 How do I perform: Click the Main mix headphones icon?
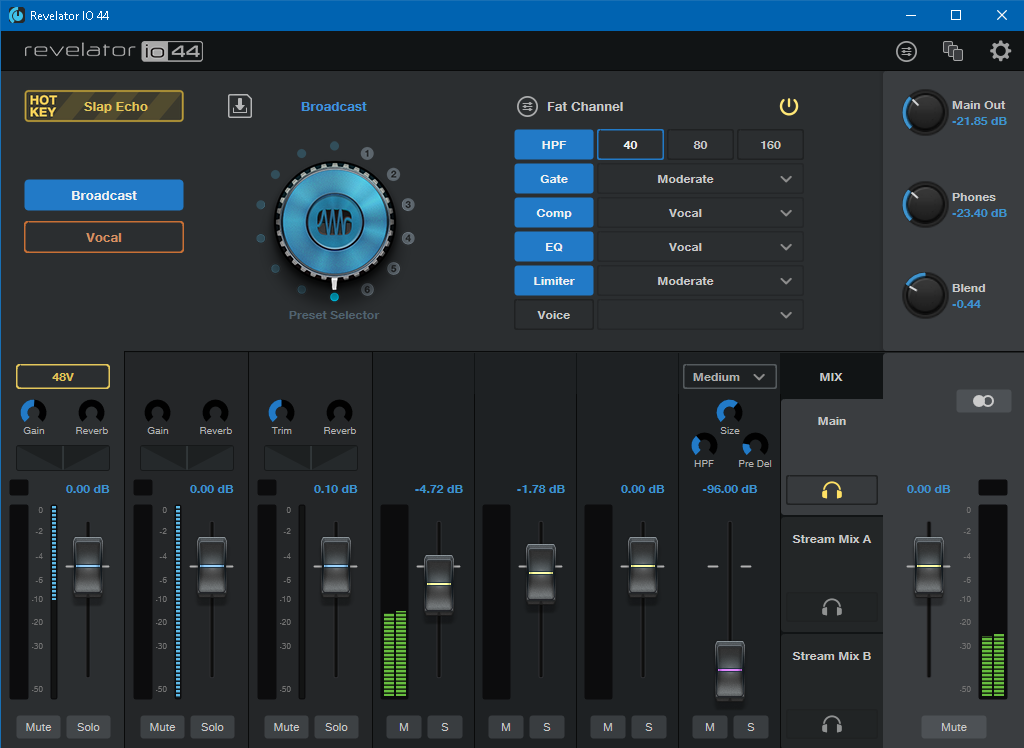pos(831,490)
